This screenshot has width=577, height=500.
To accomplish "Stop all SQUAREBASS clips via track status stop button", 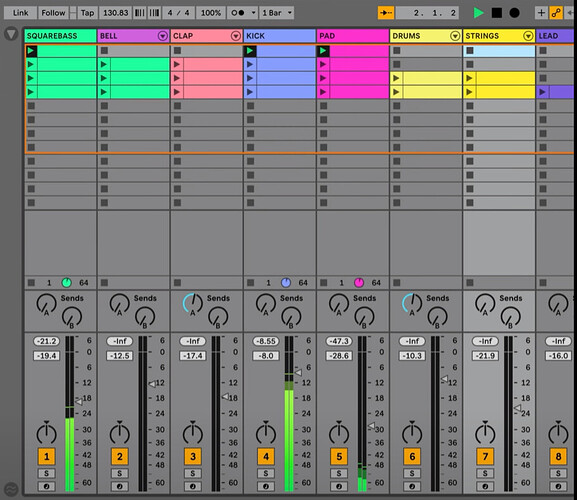I will [31, 283].
